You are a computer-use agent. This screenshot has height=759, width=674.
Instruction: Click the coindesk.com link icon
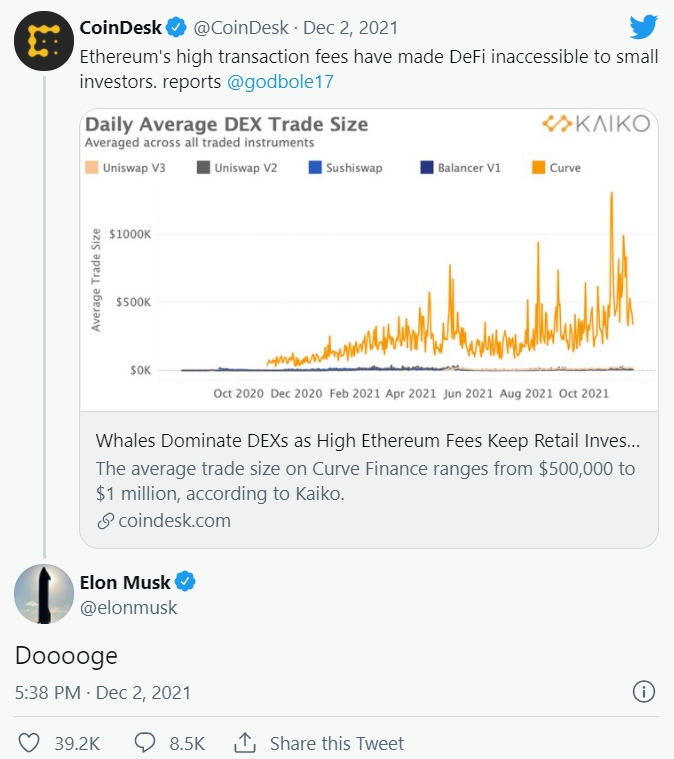click(x=105, y=521)
